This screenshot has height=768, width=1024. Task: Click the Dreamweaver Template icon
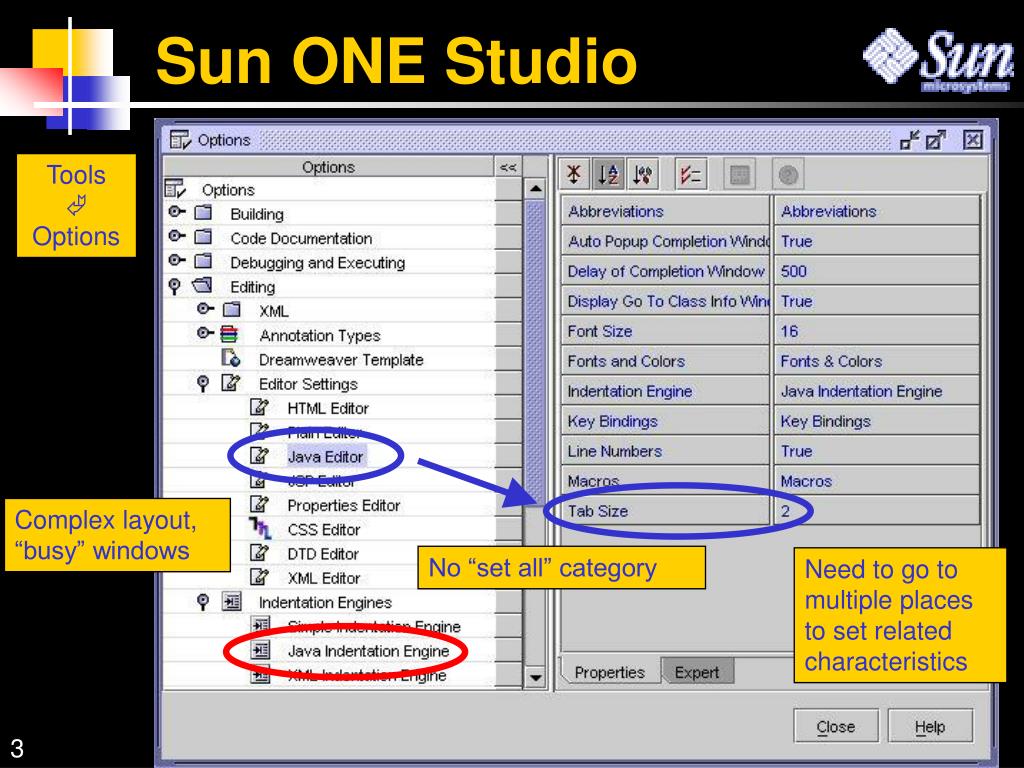pyautogui.click(x=231, y=358)
